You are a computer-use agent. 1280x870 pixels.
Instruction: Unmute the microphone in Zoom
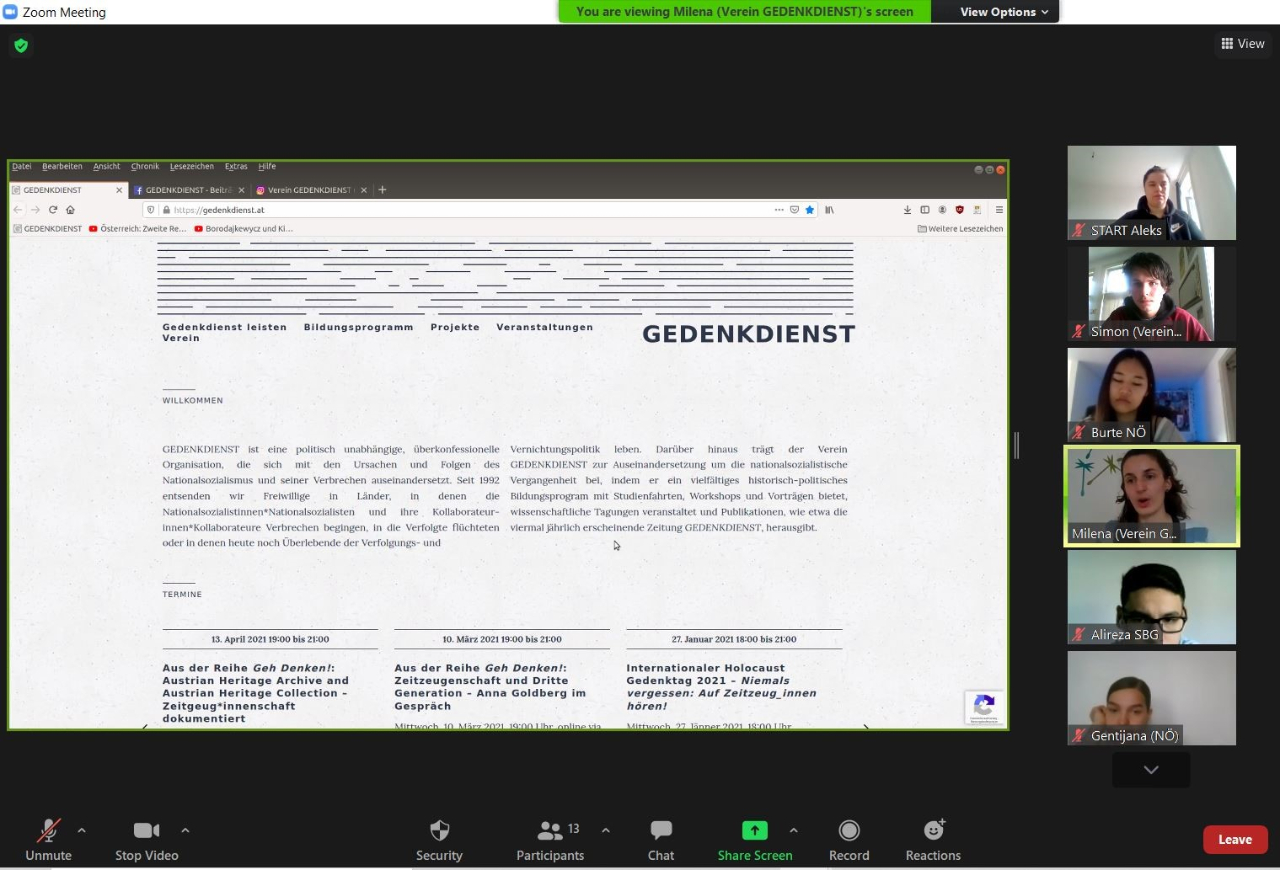point(48,839)
